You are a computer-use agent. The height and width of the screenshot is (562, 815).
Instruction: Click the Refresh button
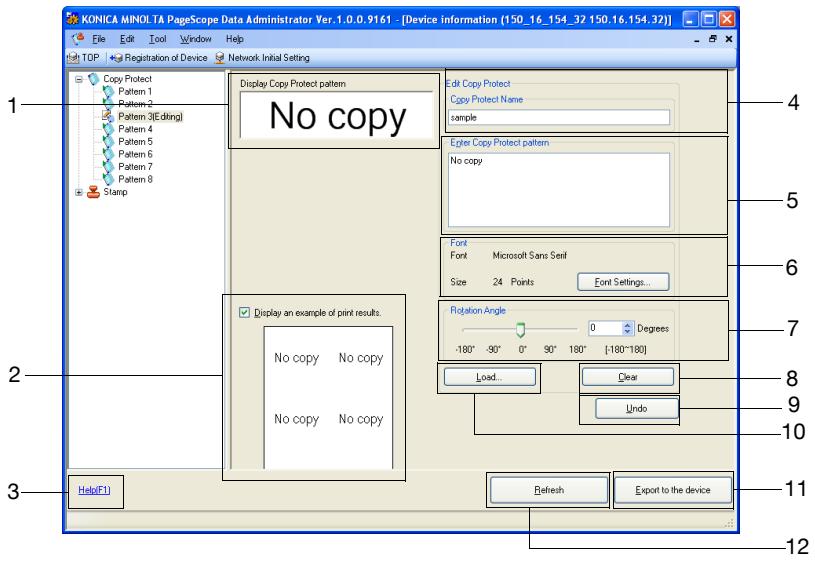point(549,490)
